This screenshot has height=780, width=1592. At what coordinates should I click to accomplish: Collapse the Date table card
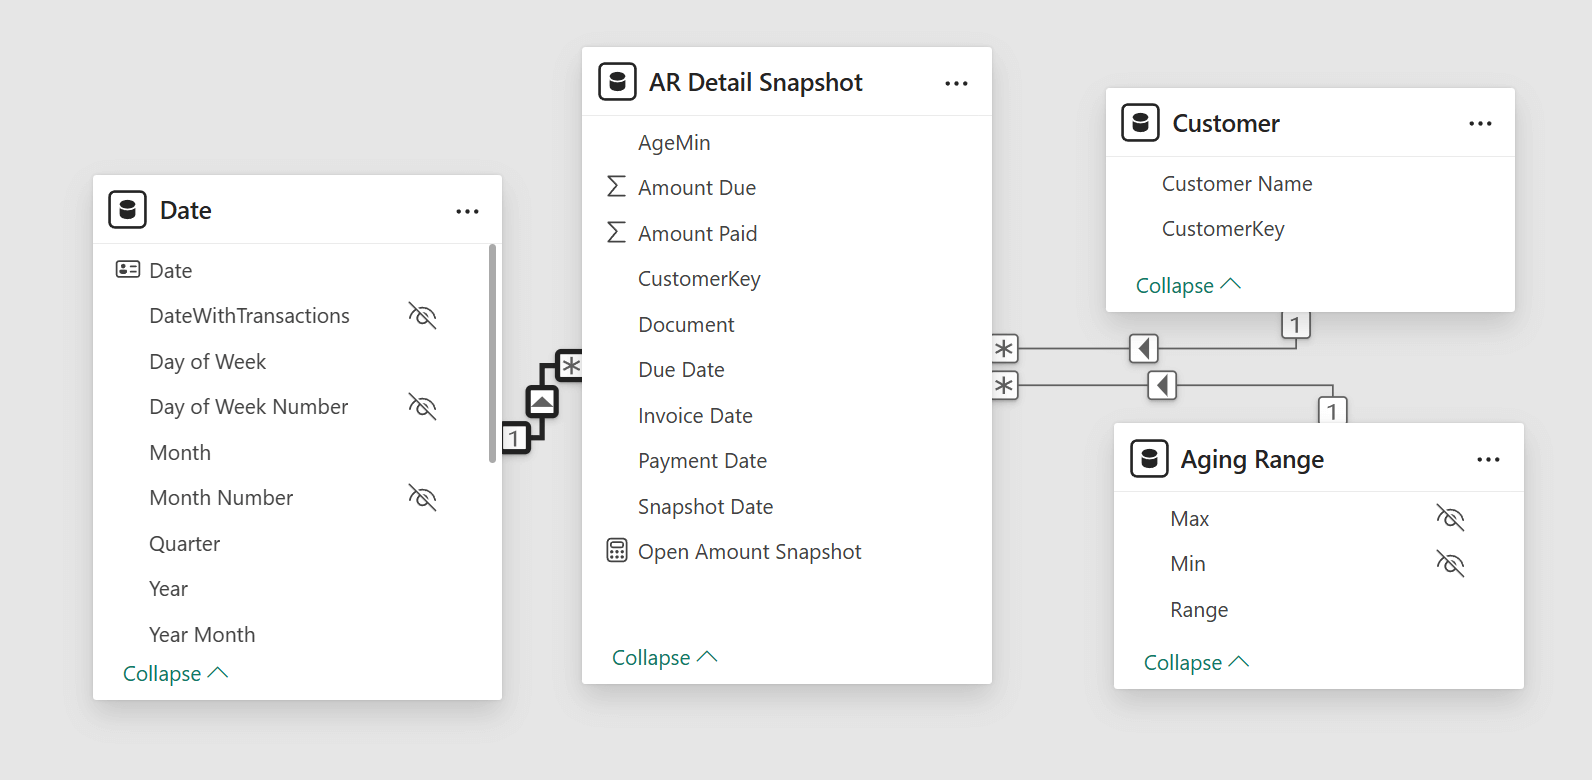point(175,674)
